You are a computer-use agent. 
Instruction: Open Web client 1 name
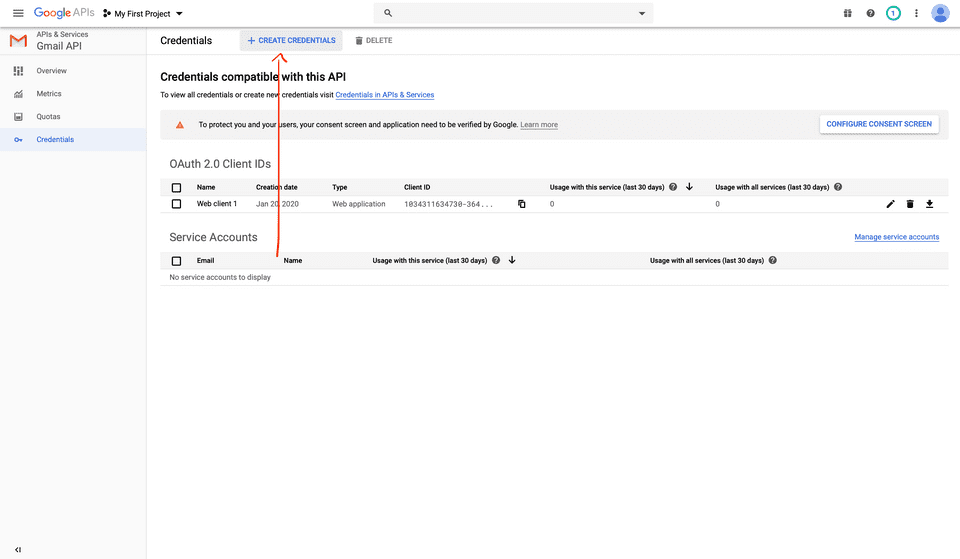point(217,204)
